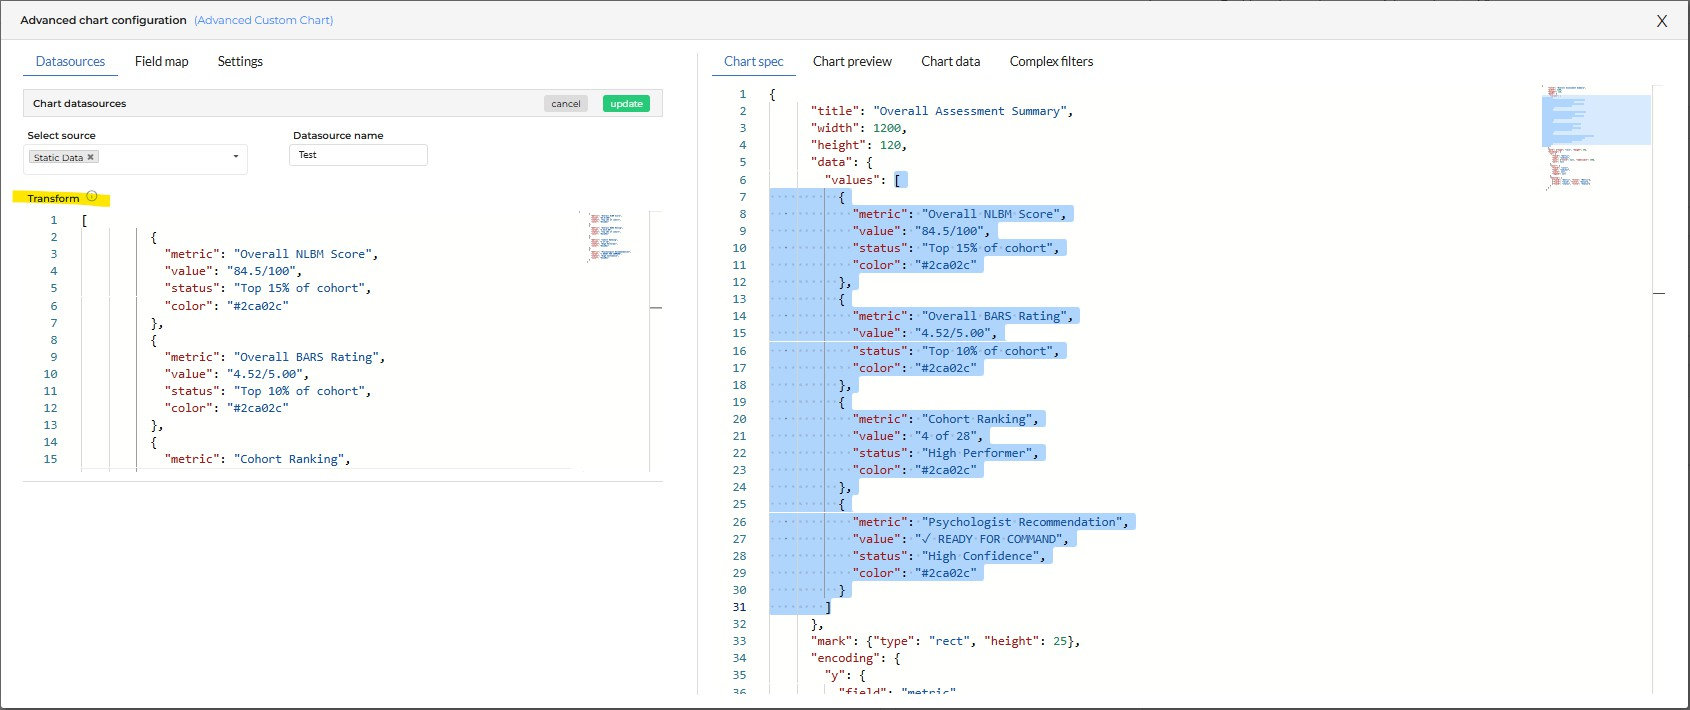Click the "4 of 28" value line
The image size is (1690, 710).
(x=918, y=436)
